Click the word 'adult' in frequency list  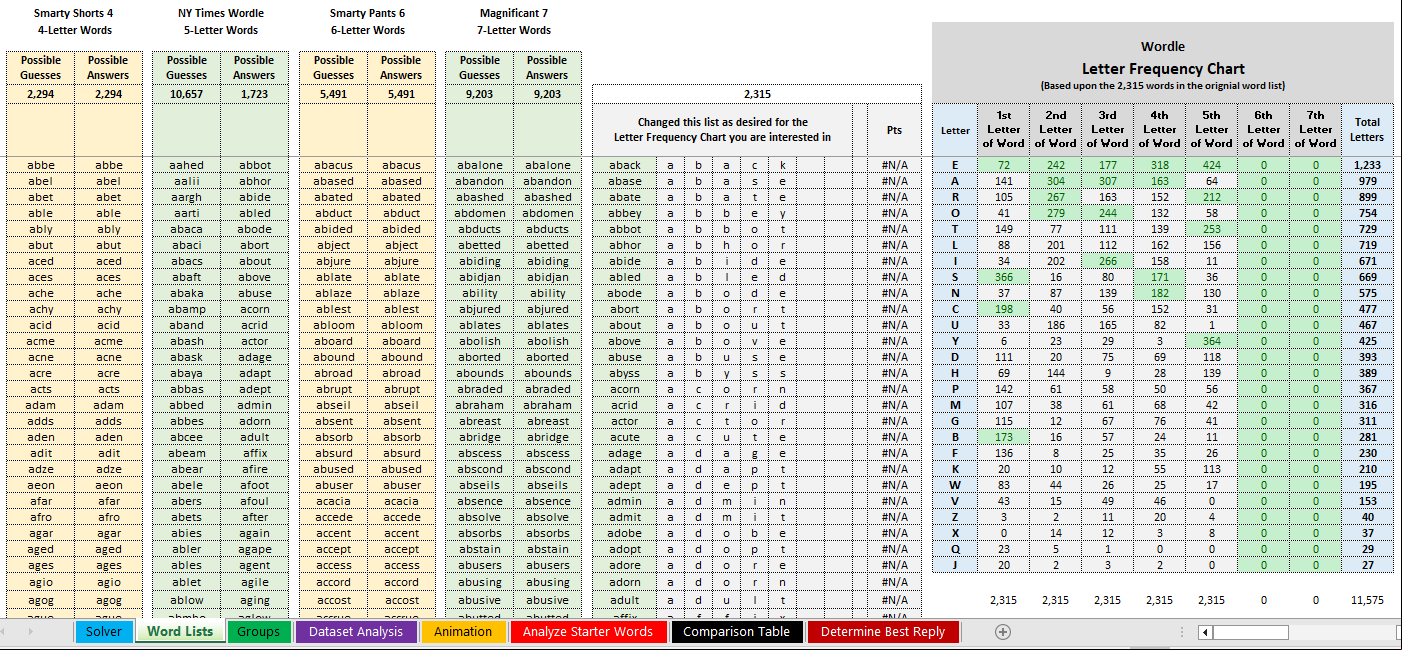[625, 600]
